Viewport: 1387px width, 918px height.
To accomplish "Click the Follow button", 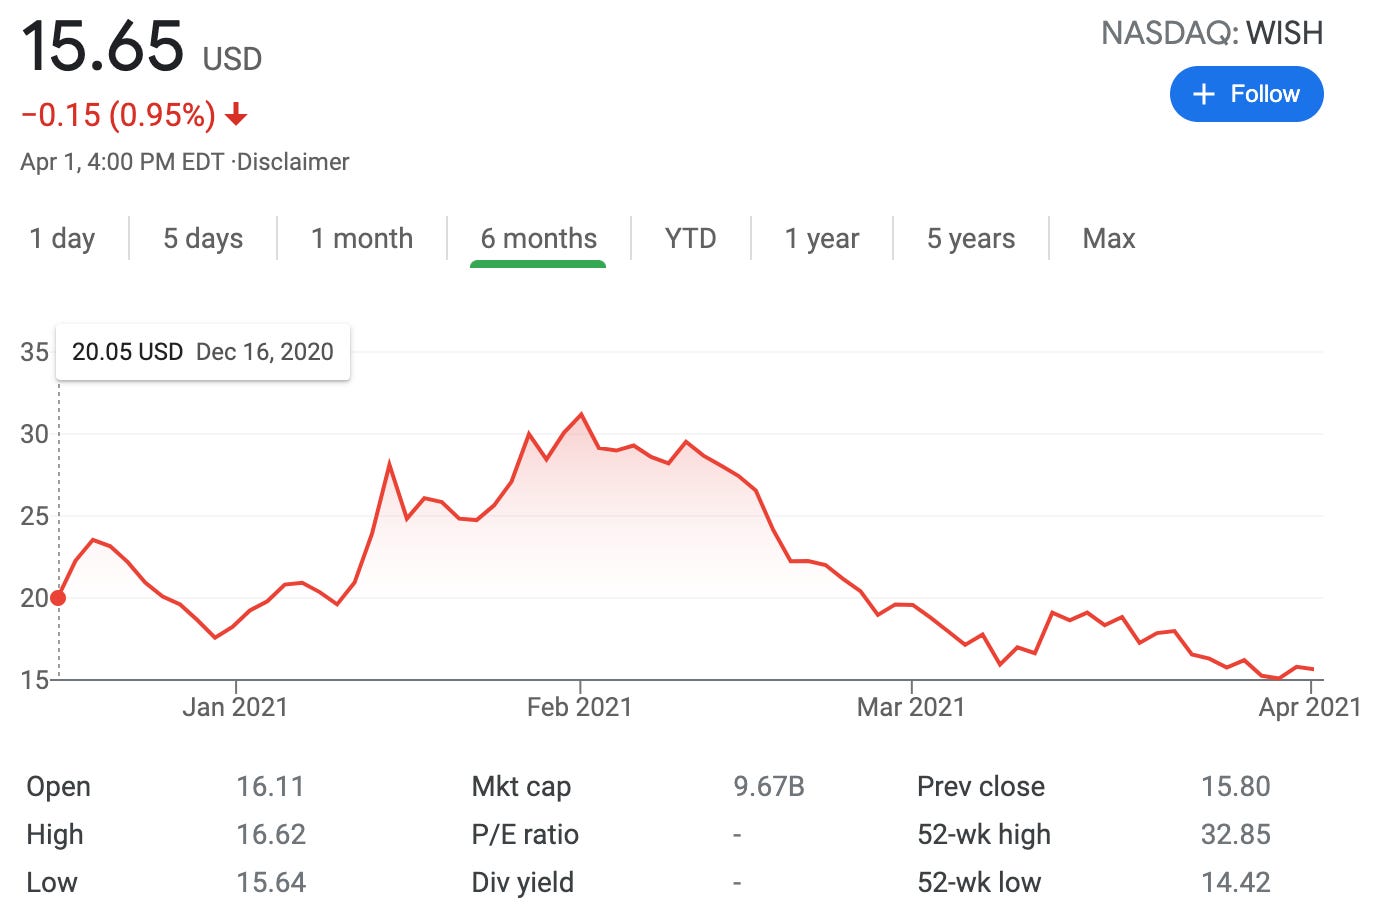I will click(x=1246, y=94).
